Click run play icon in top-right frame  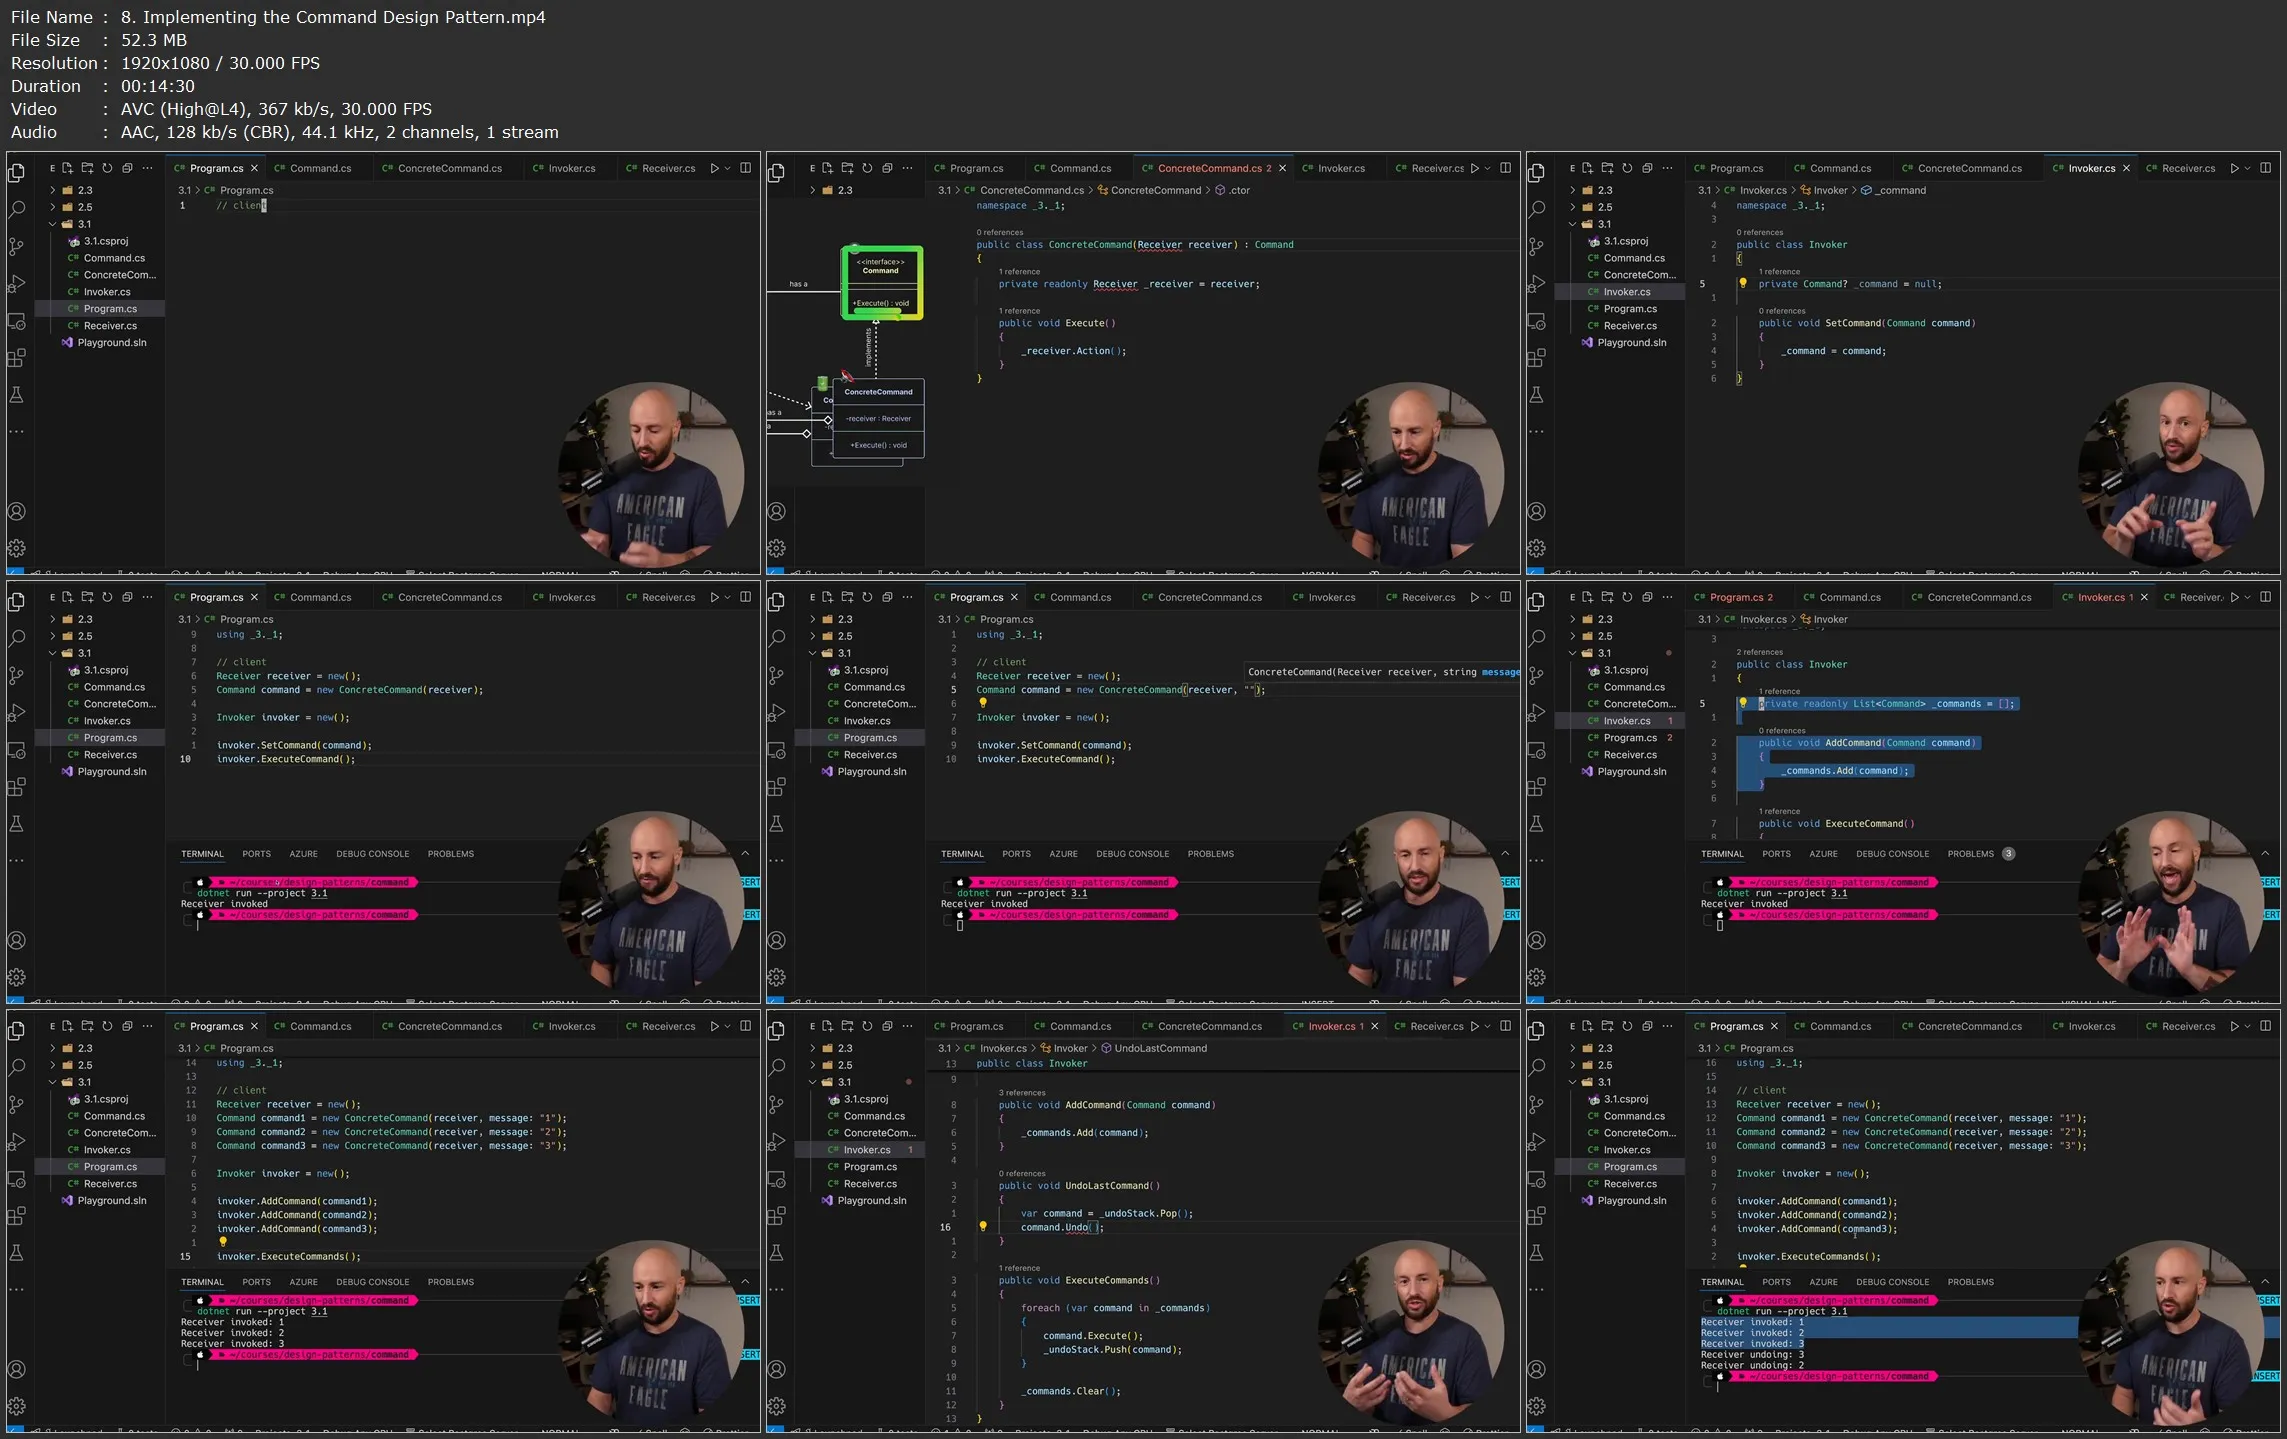[x=2234, y=168]
